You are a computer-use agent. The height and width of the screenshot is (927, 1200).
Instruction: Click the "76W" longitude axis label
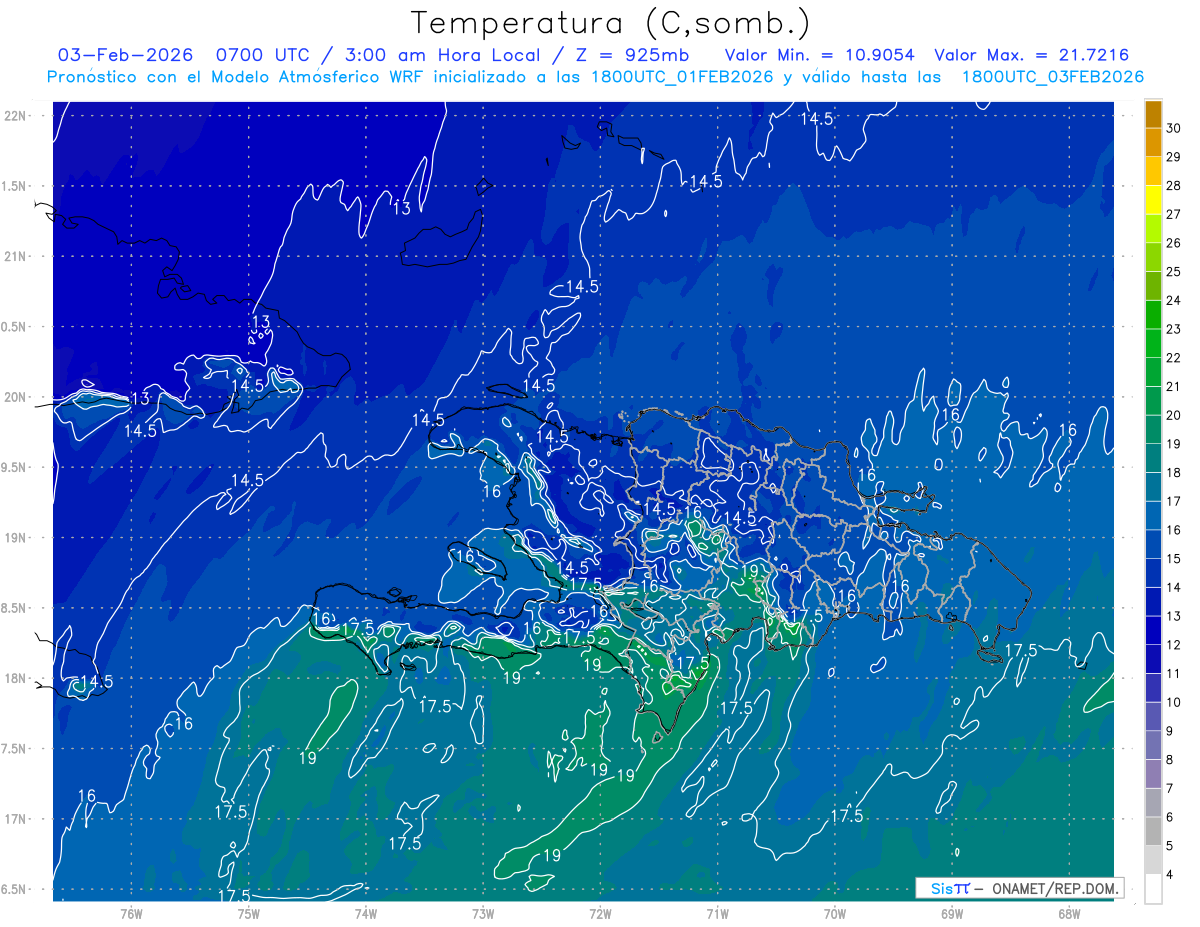click(x=131, y=914)
